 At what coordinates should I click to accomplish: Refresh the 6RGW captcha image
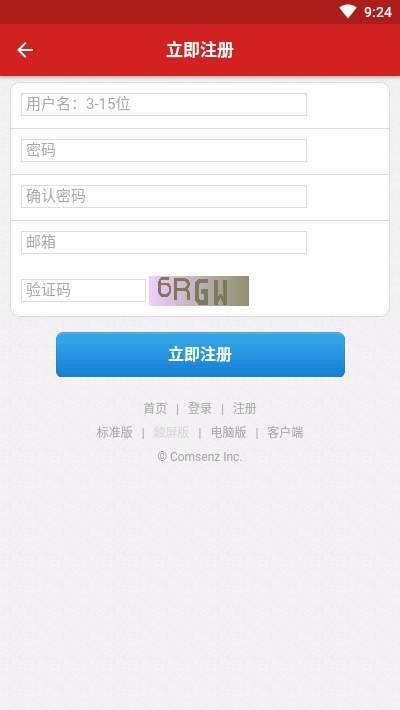199,291
